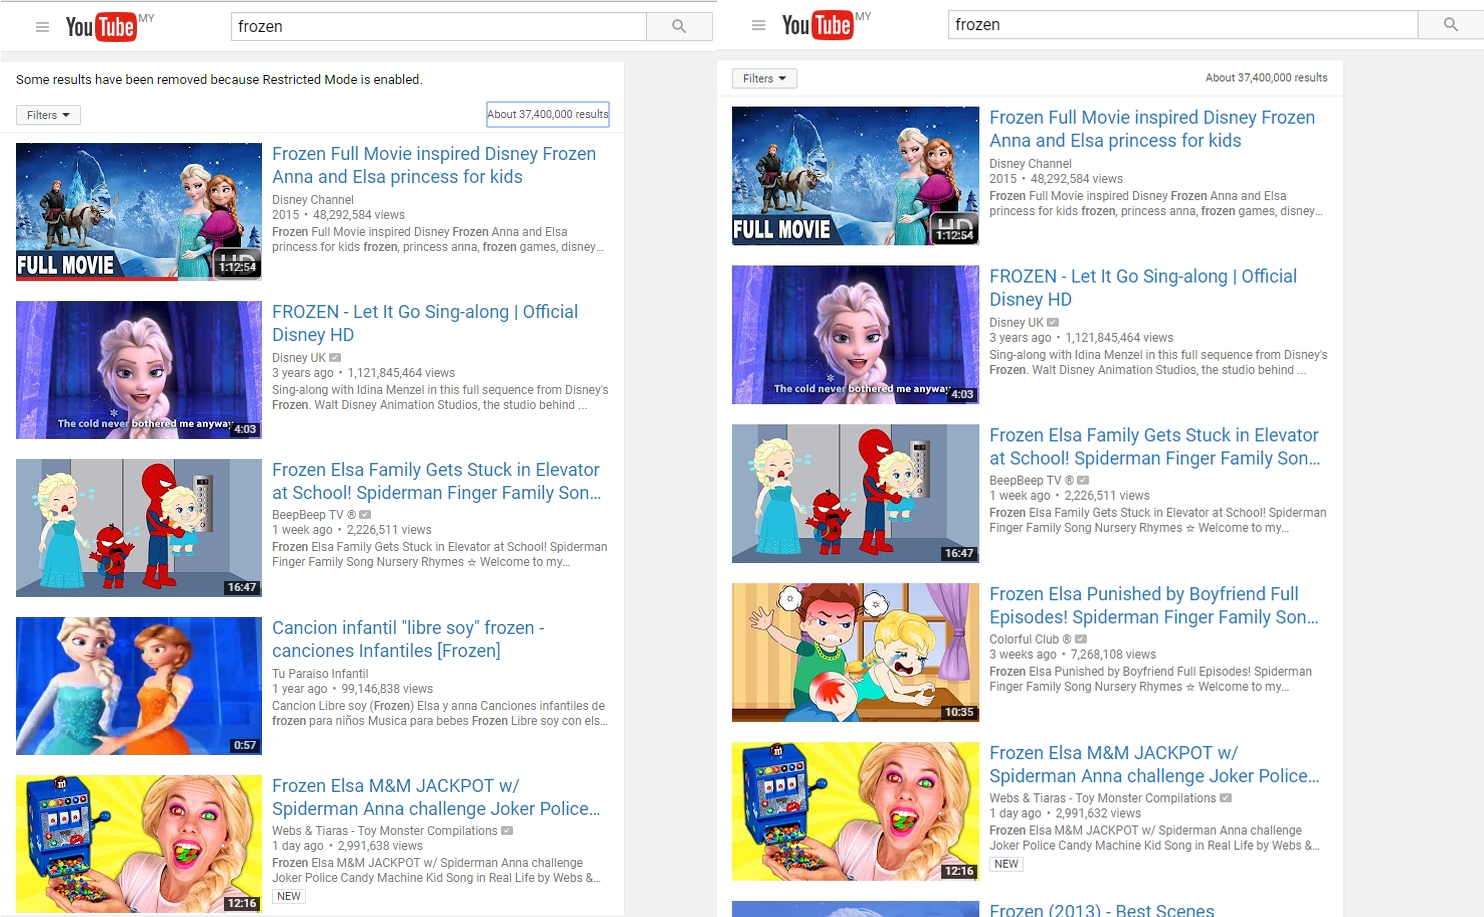Click the YouTube logo on the left page
Image resolution: width=1484 pixels, height=917 pixels.
click(x=101, y=27)
